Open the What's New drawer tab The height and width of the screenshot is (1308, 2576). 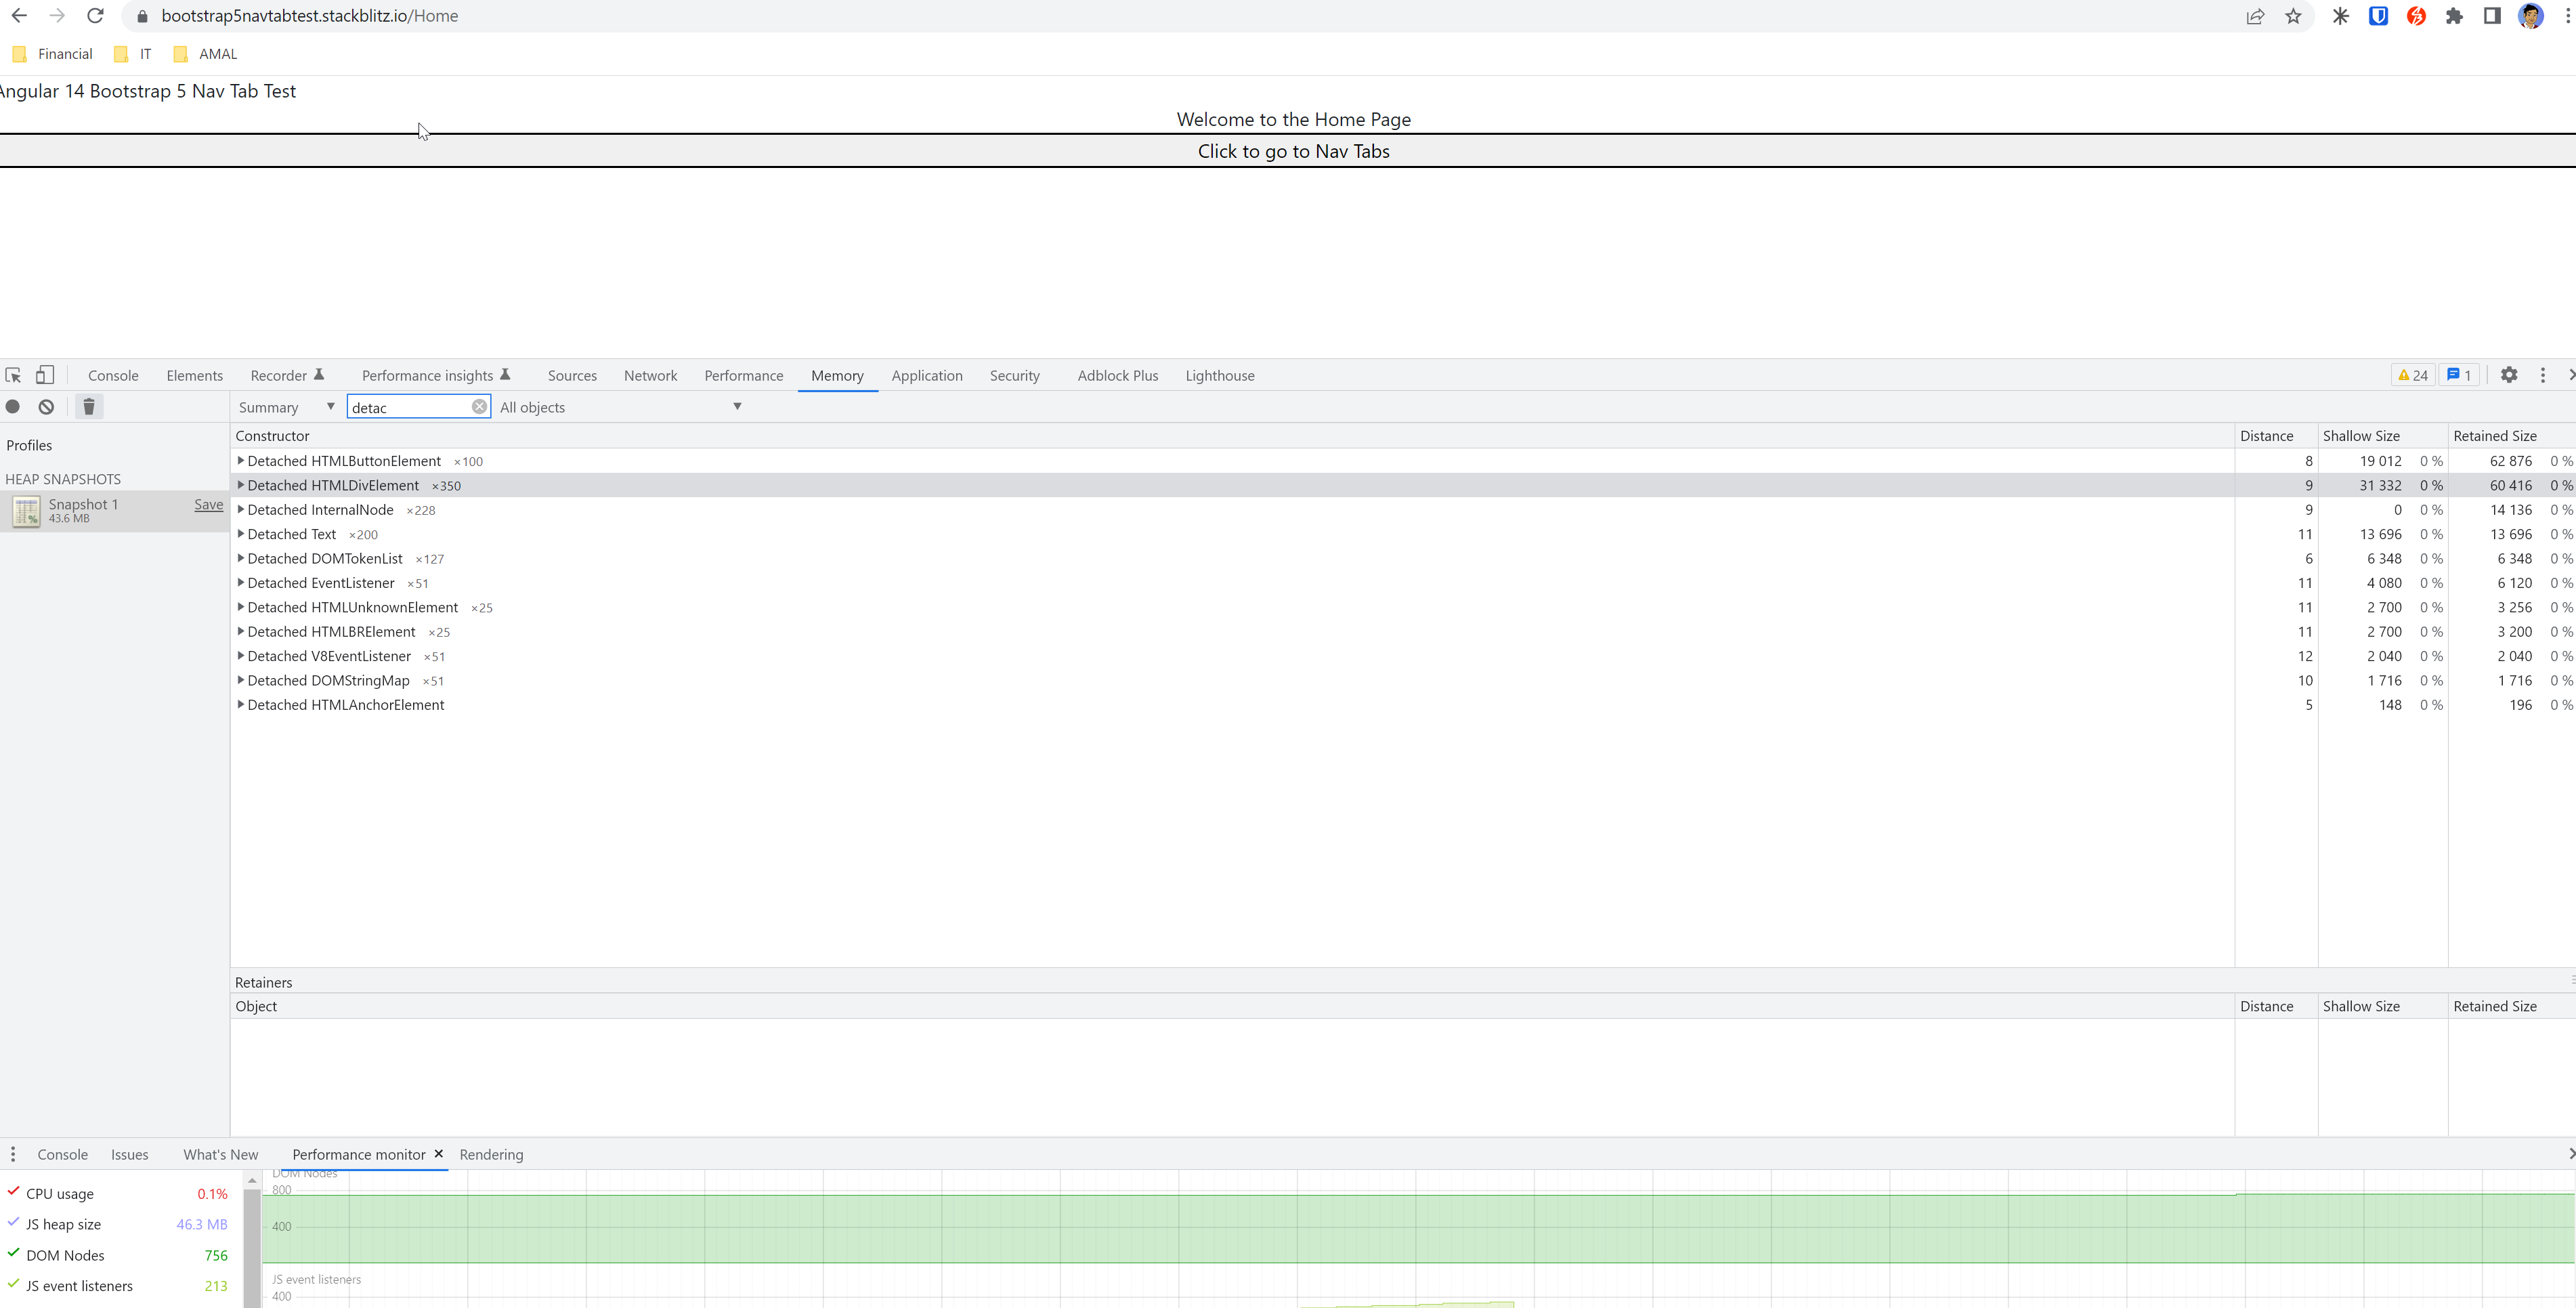pyautogui.click(x=219, y=1154)
